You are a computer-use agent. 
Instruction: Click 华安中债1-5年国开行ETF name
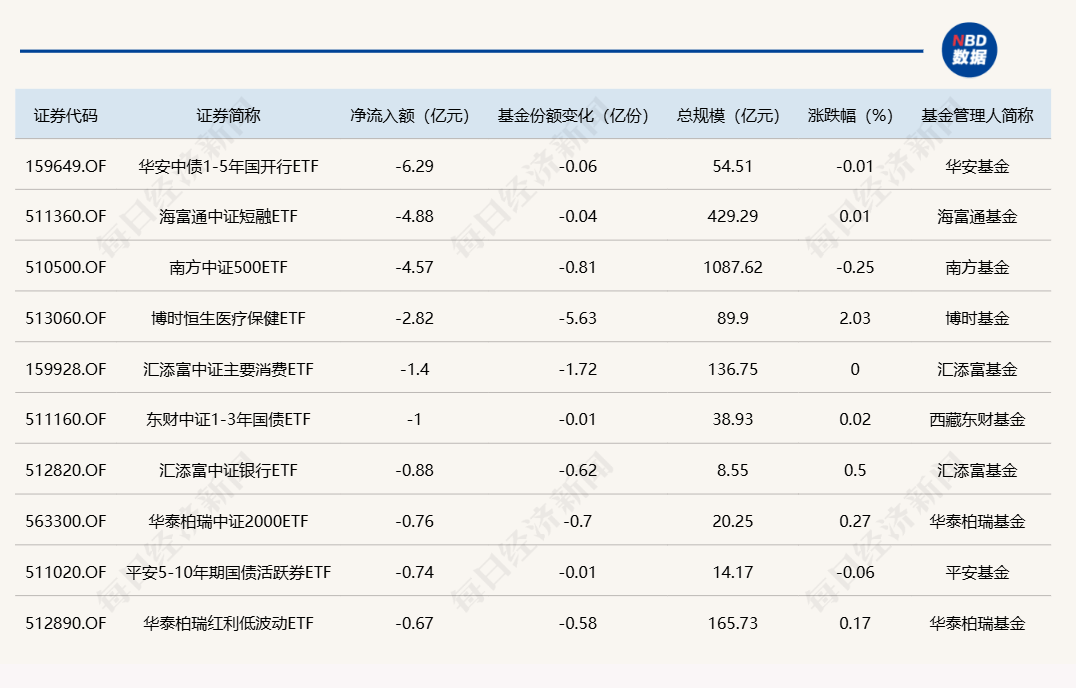[x=229, y=166]
